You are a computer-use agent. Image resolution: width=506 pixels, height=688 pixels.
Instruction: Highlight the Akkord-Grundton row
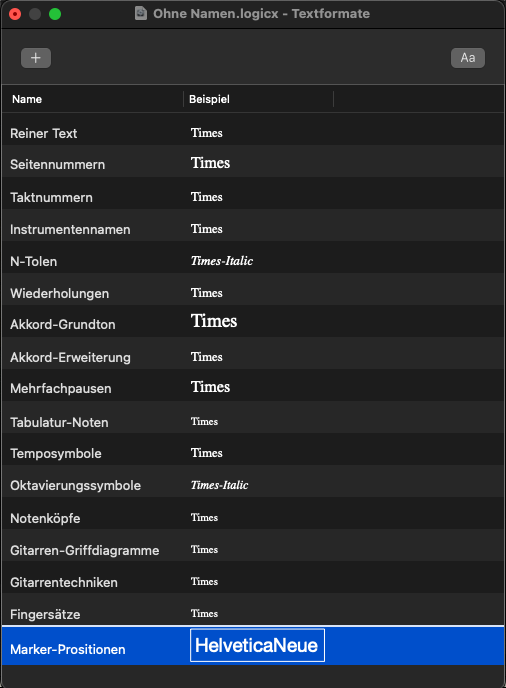[x=253, y=324]
